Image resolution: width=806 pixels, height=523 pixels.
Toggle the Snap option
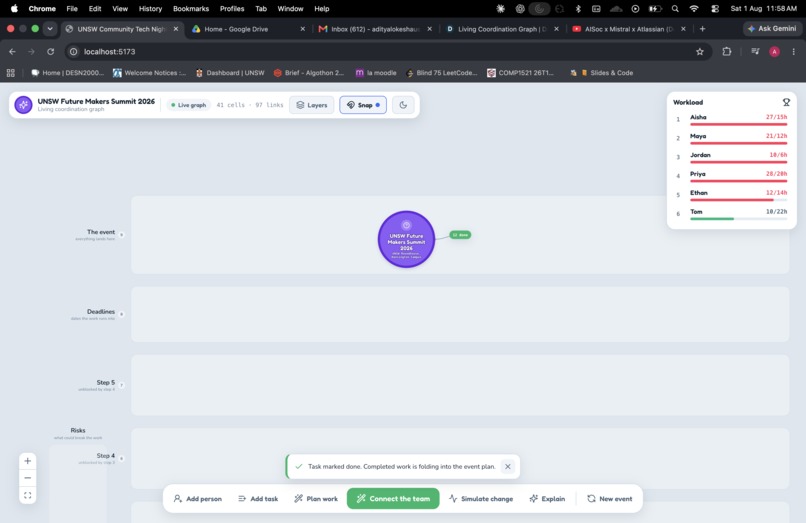(x=363, y=105)
